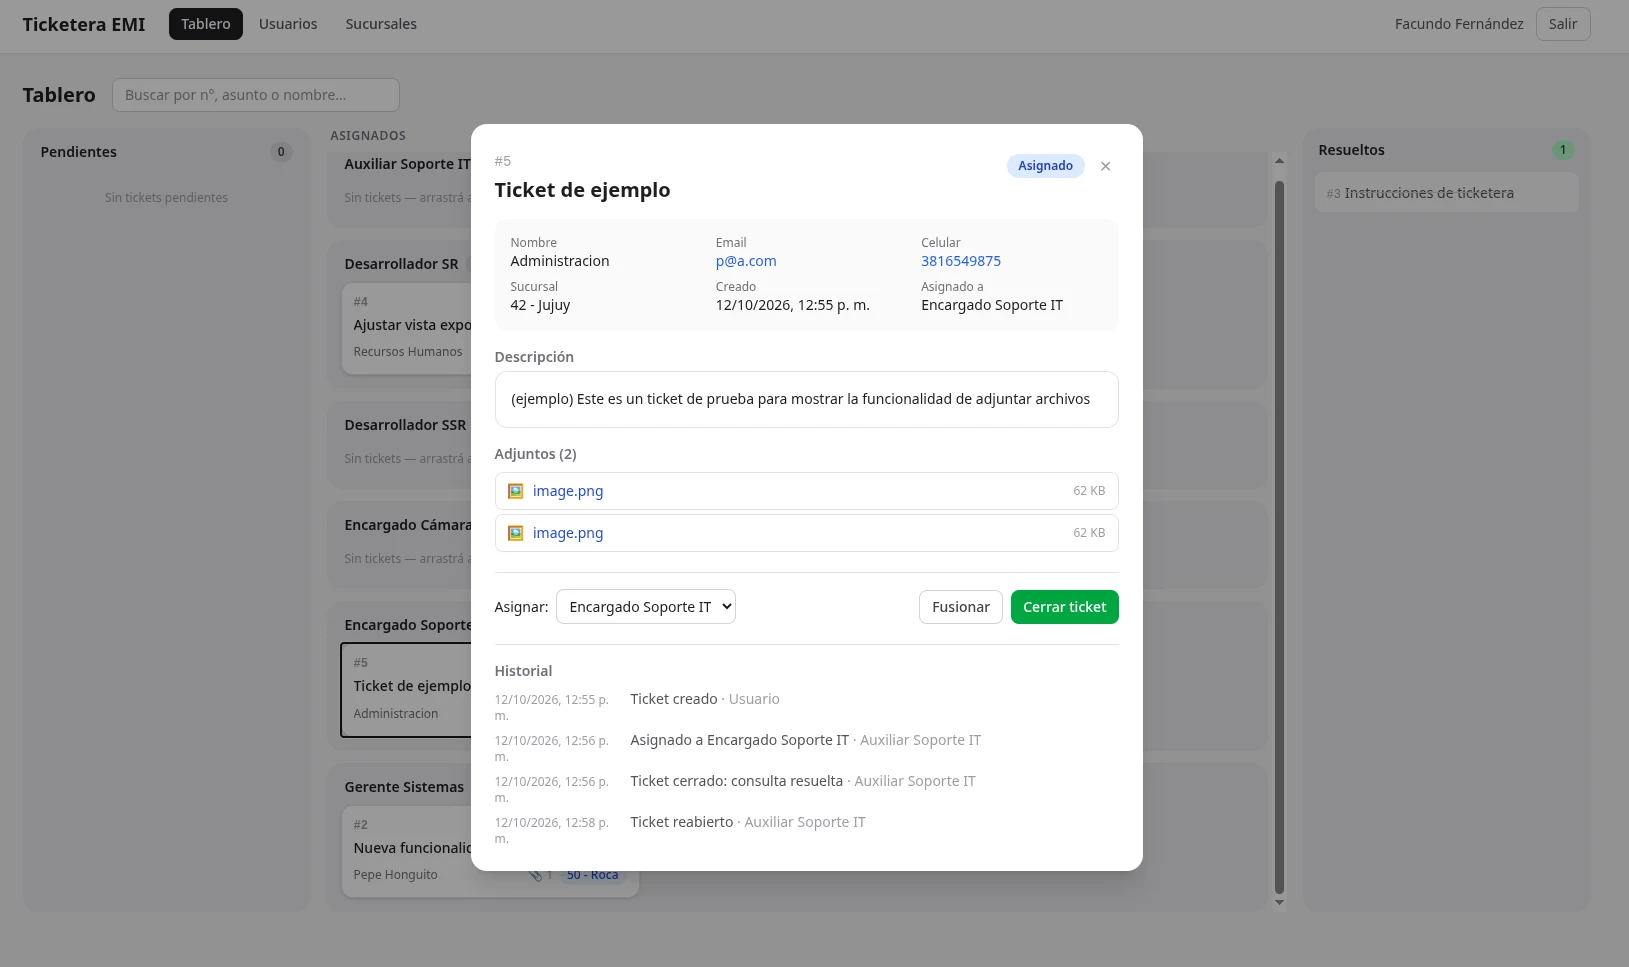Image resolution: width=1629 pixels, height=967 pixels.
Task: Click the green Cerrar ticket button
Action: click(x=1064, y=607)
